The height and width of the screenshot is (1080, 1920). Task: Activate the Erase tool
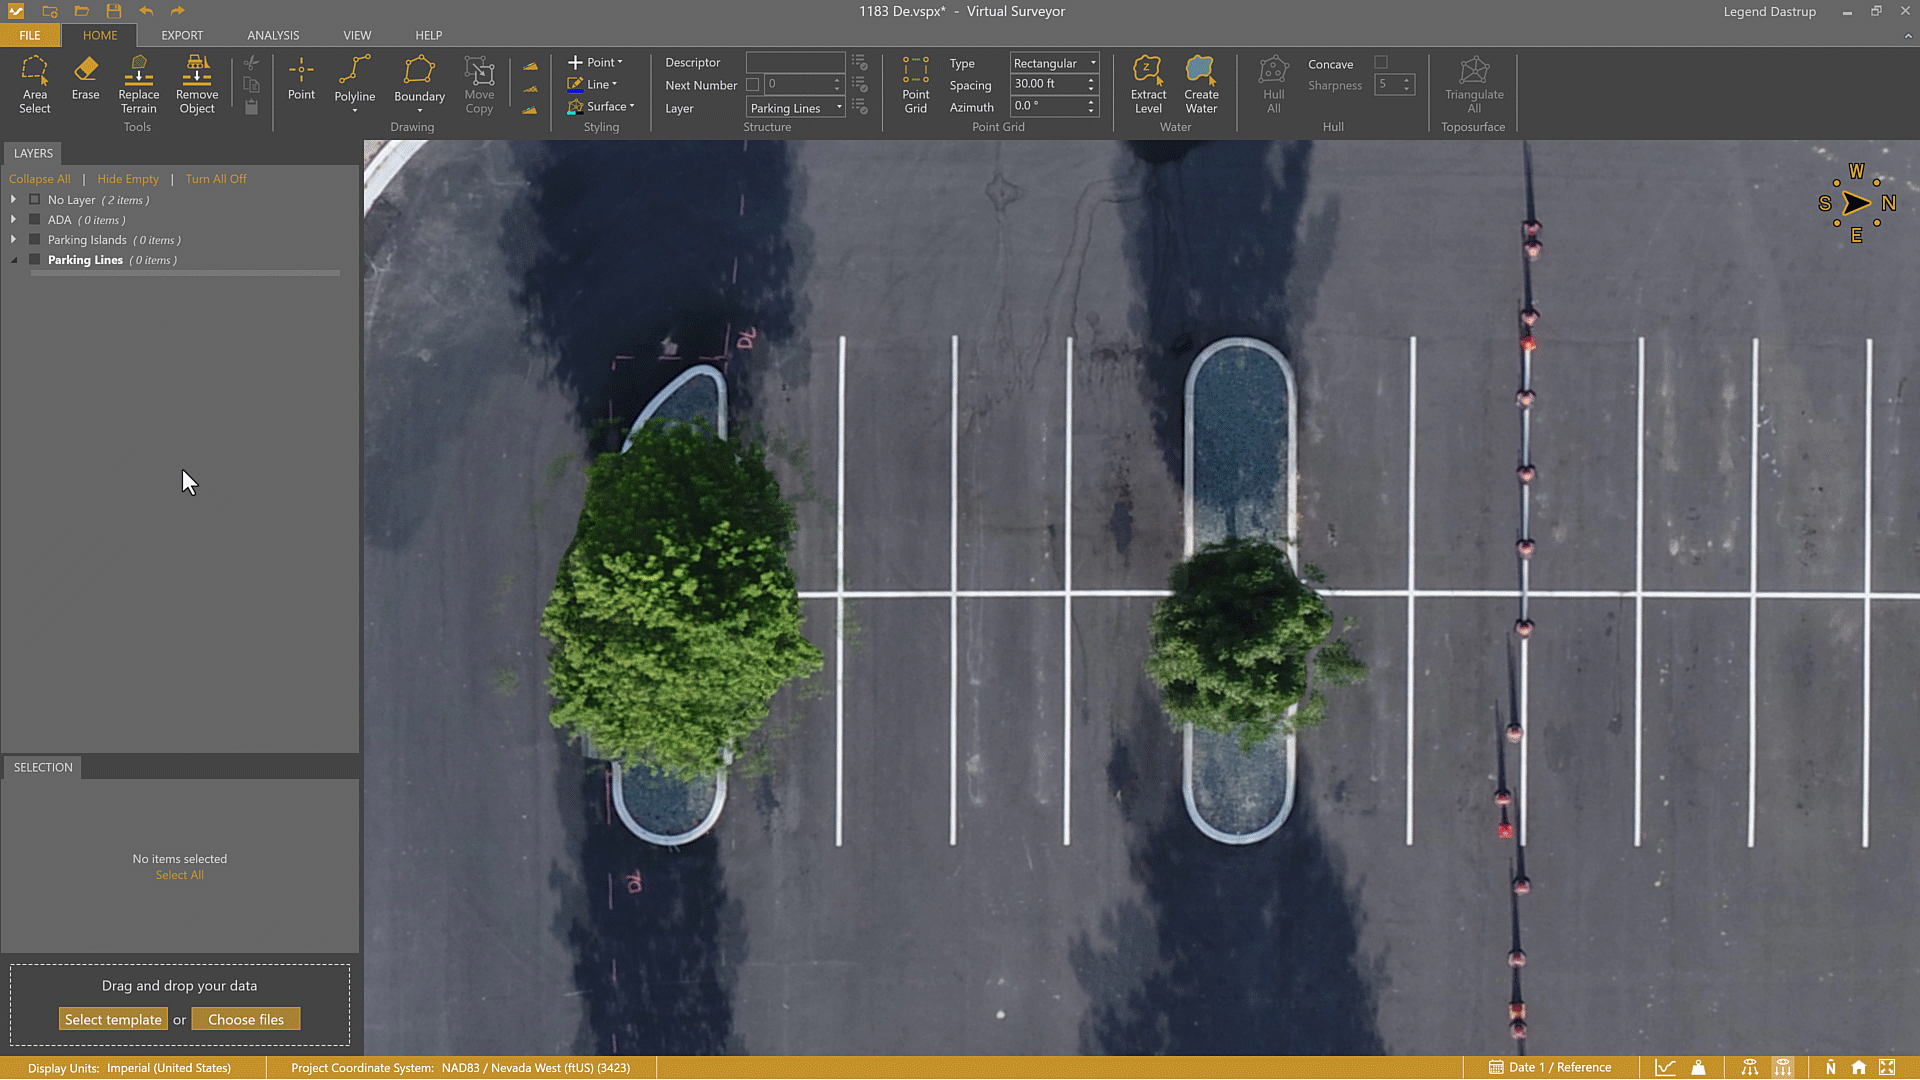[x=85, y=78]
